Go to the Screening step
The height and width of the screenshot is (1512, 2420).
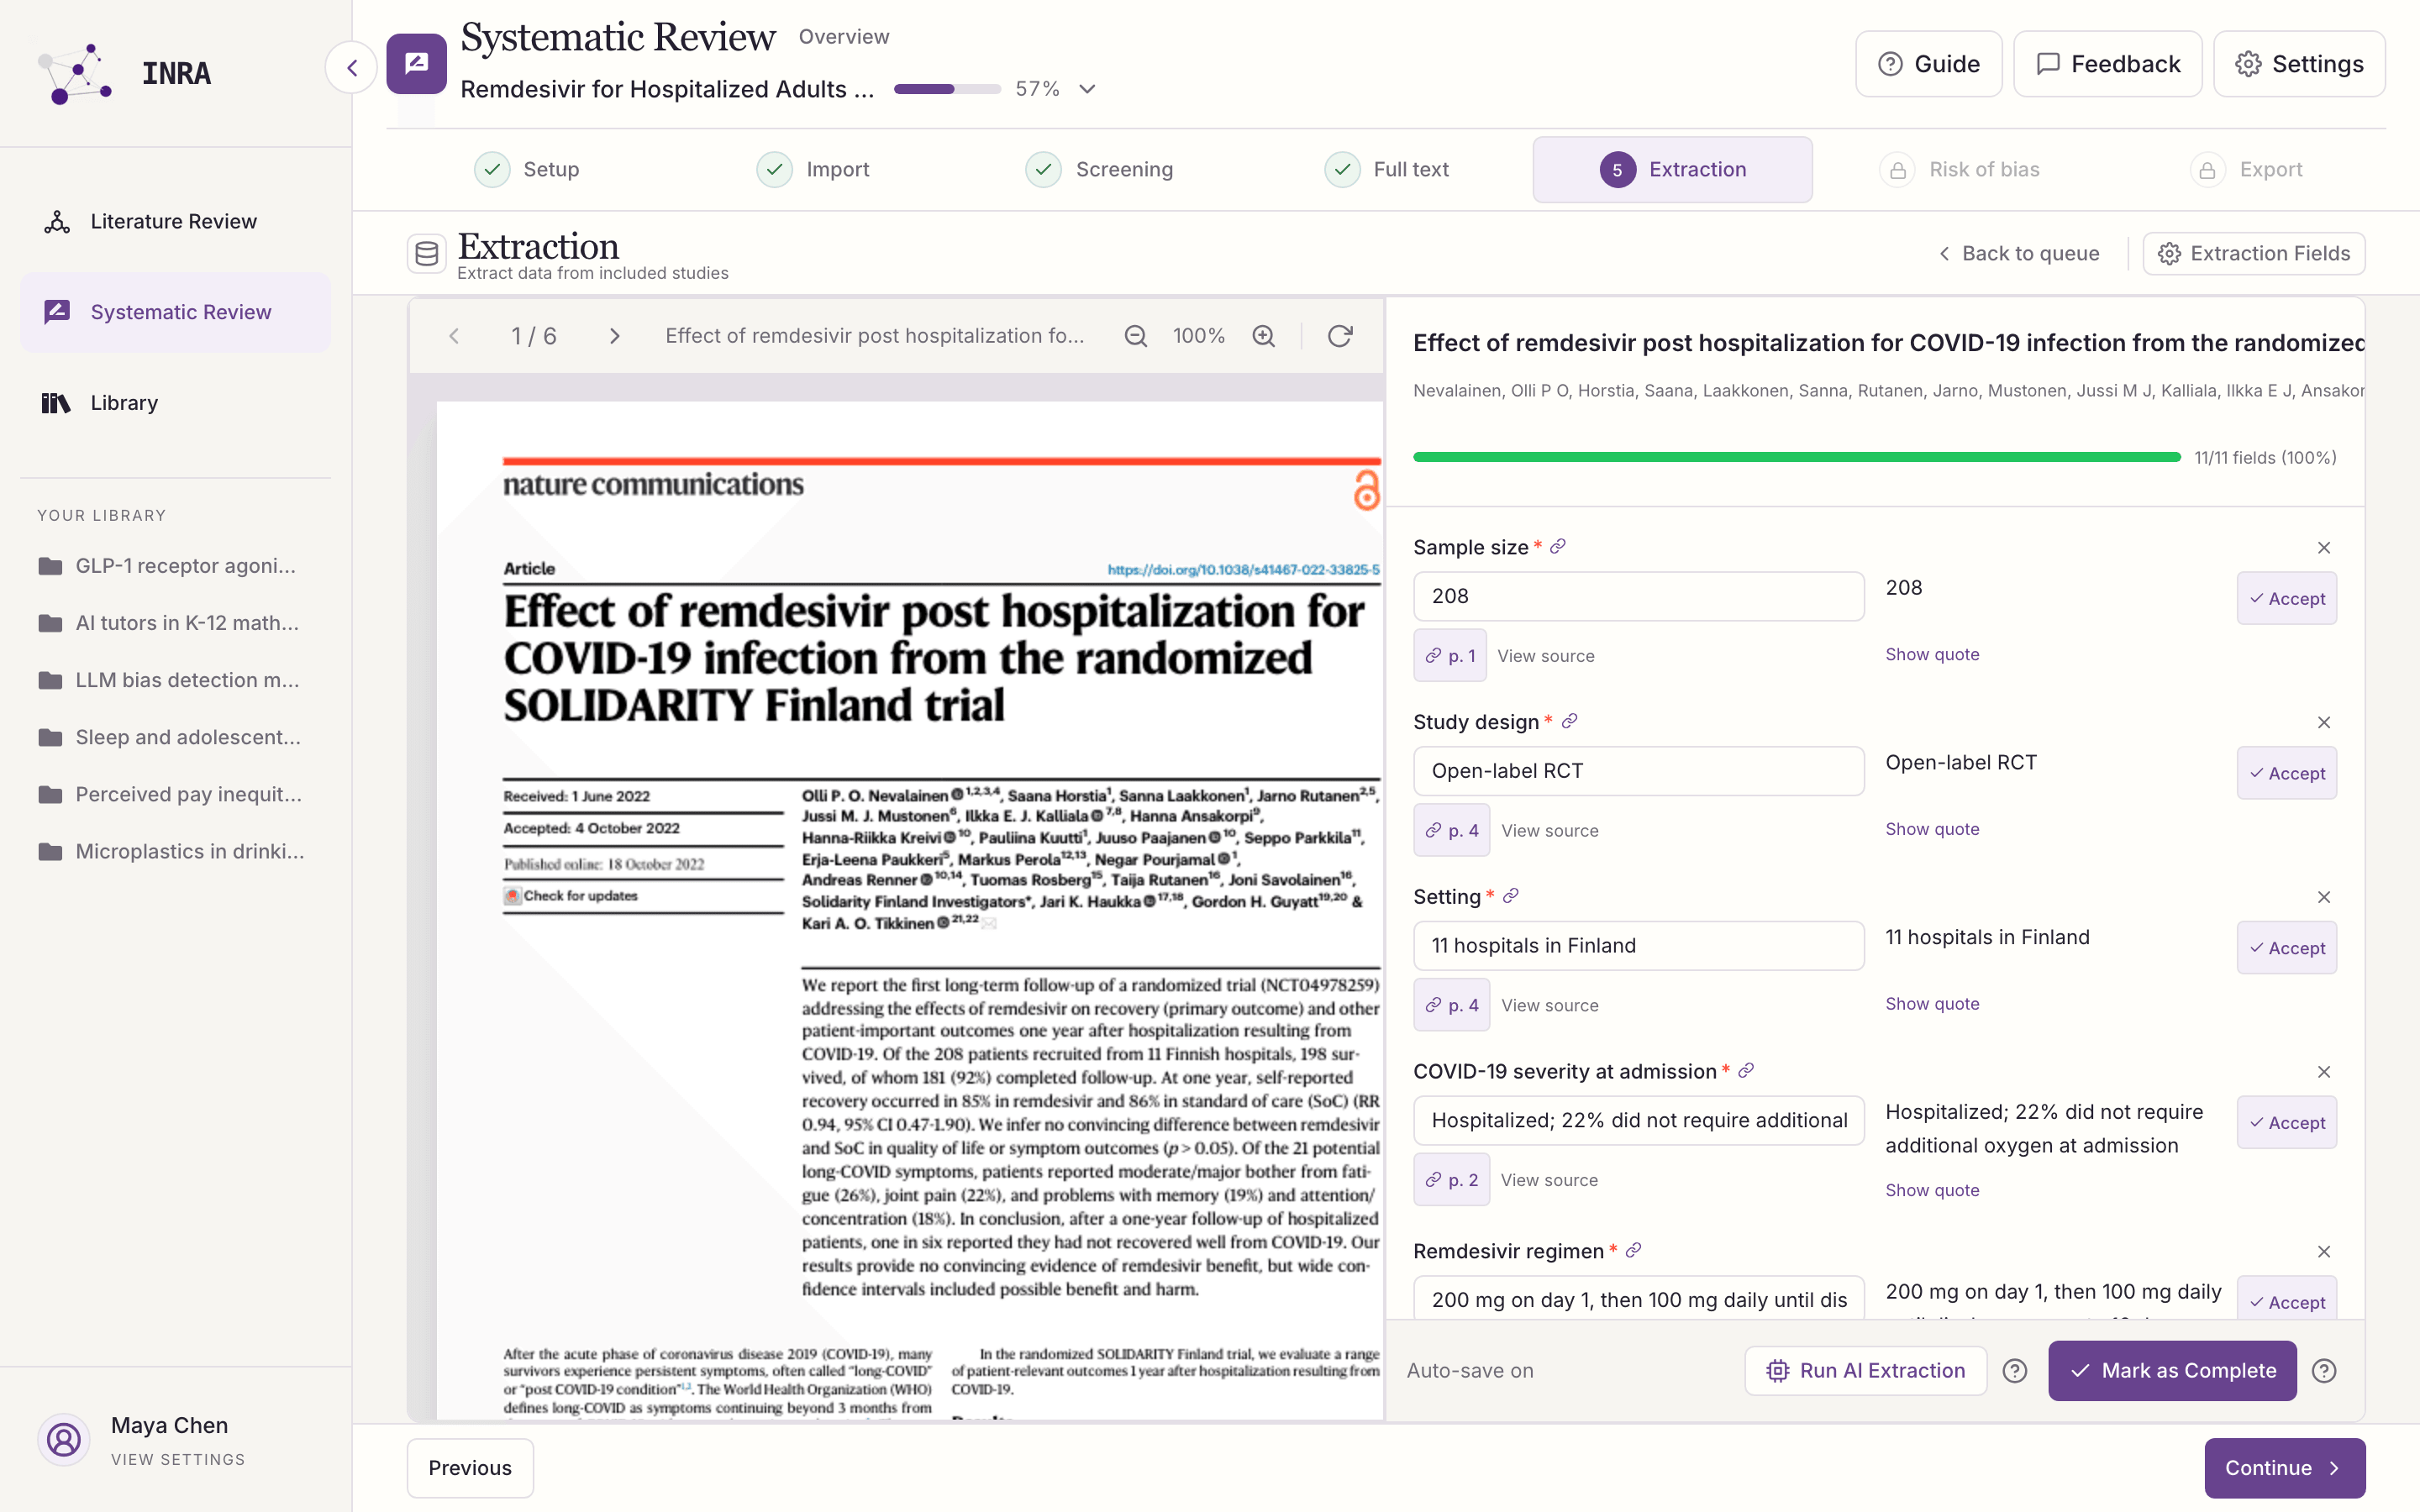point(1099,169)
